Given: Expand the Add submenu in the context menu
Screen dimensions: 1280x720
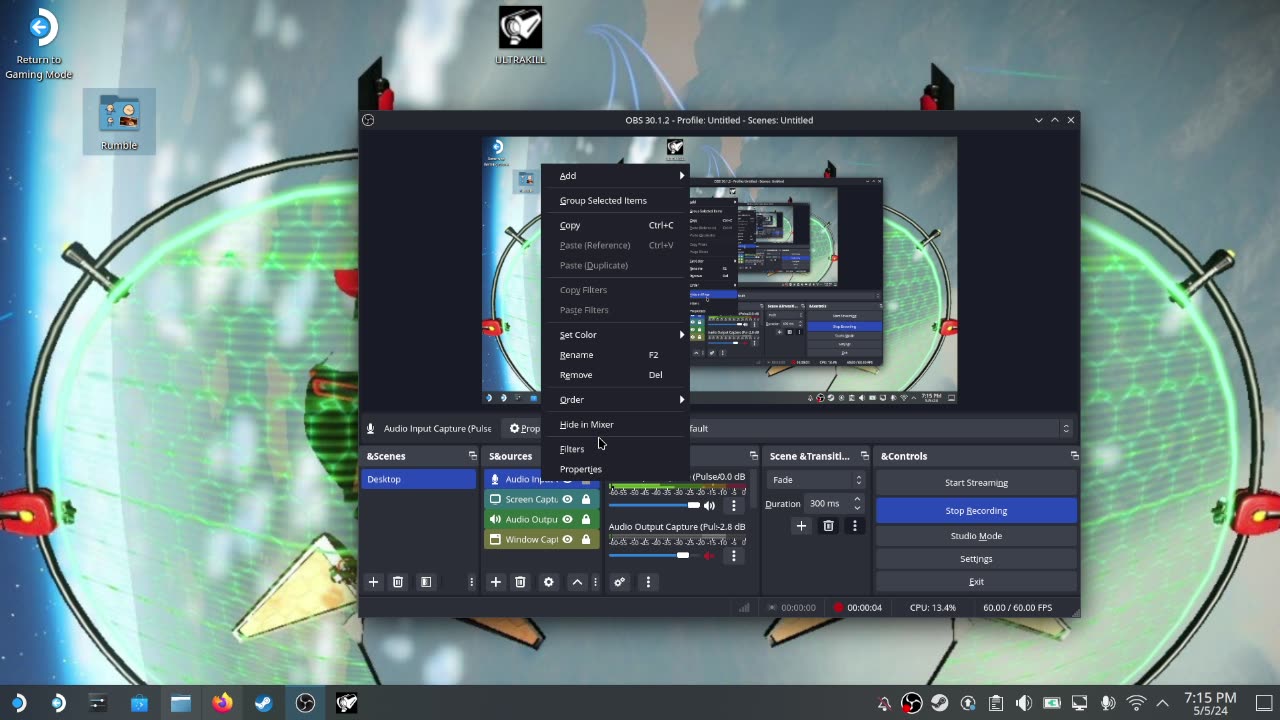Looking at the screenshot, I should click(x=615, y=176).
